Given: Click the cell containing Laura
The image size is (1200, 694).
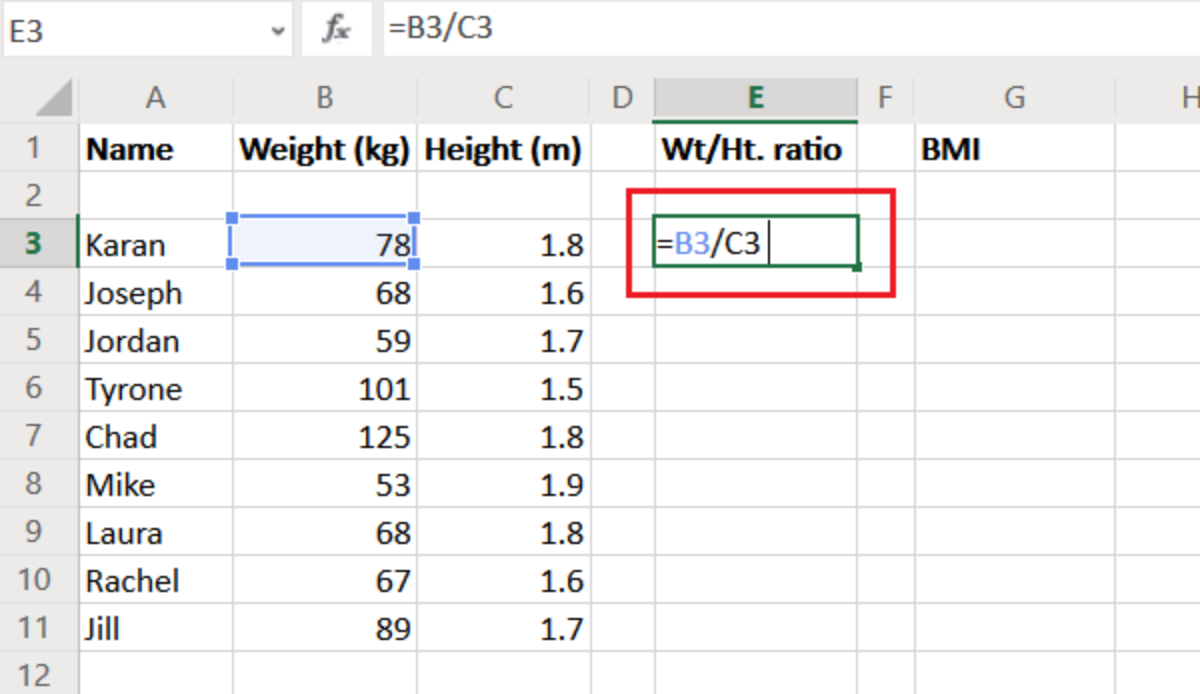Looking at the screenshot, I should click(156, 532).
